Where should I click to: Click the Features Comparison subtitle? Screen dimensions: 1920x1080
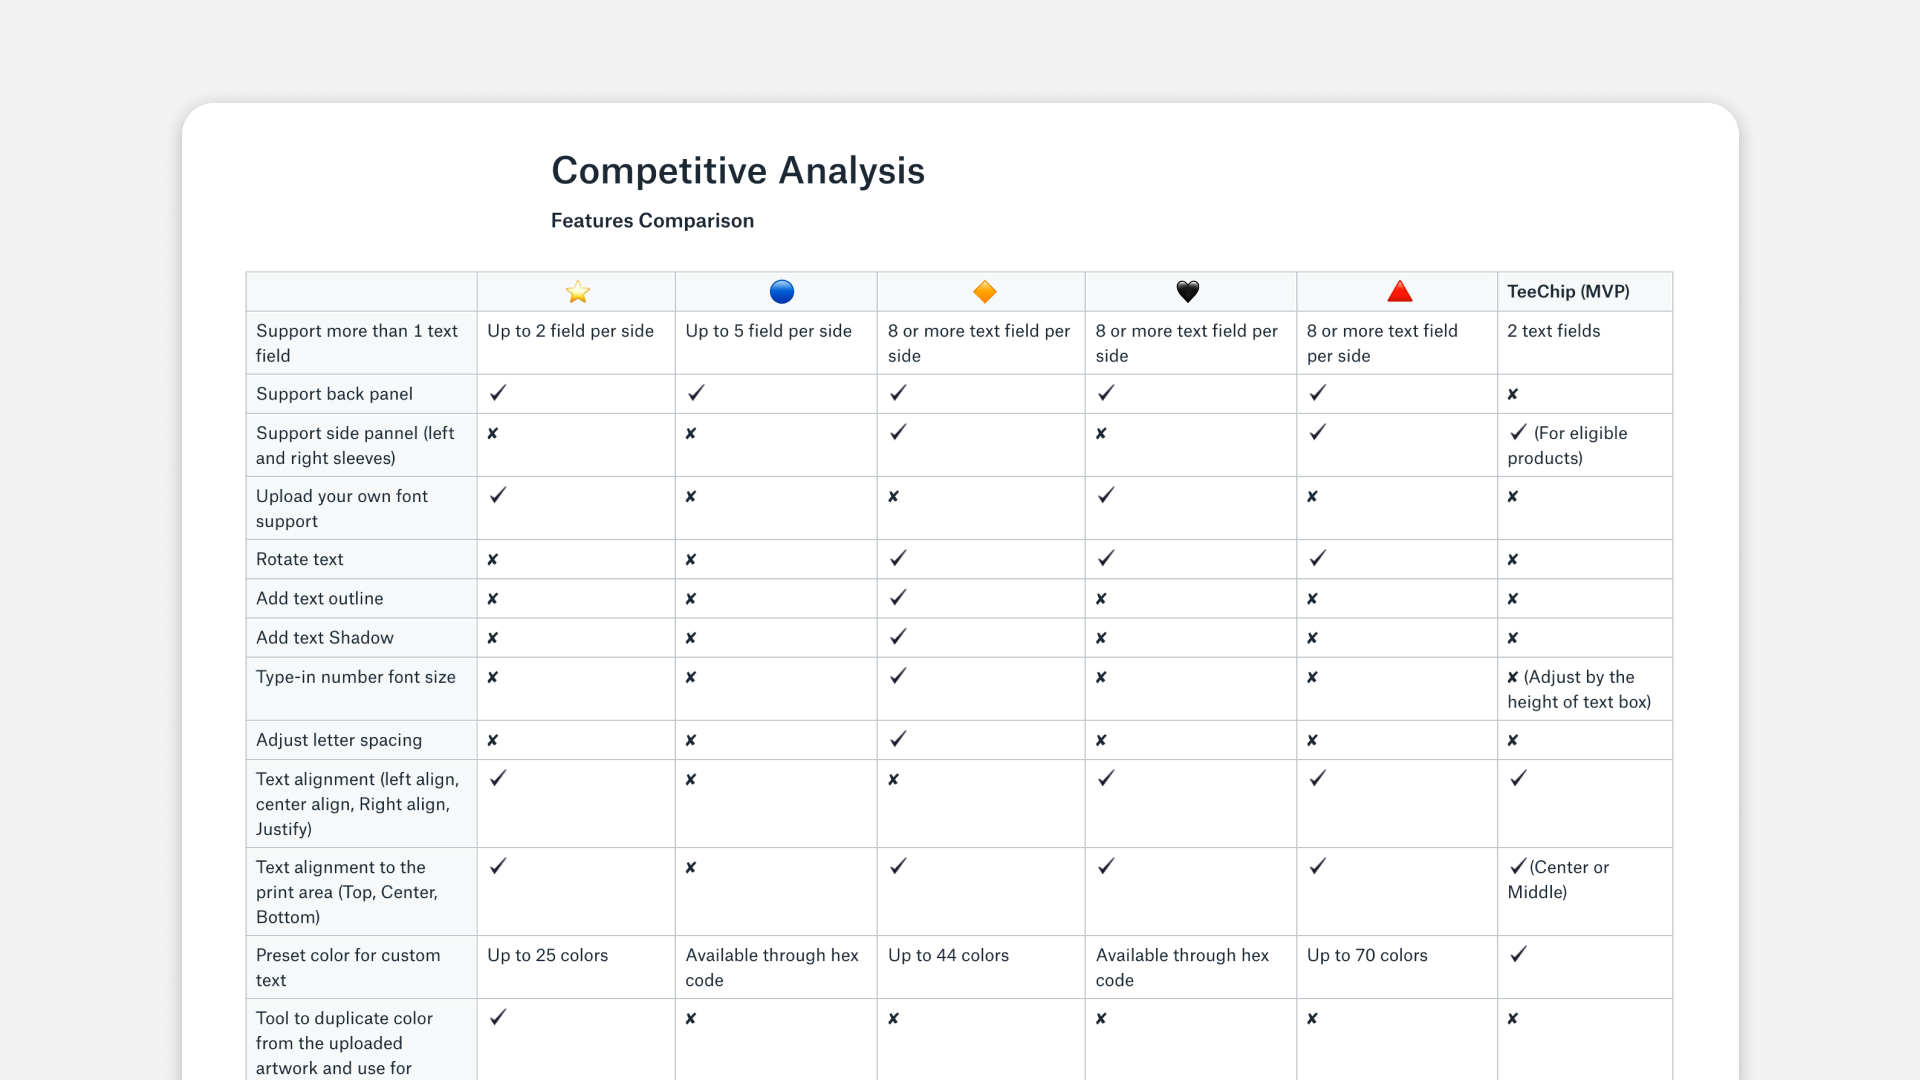click(652, 221)
